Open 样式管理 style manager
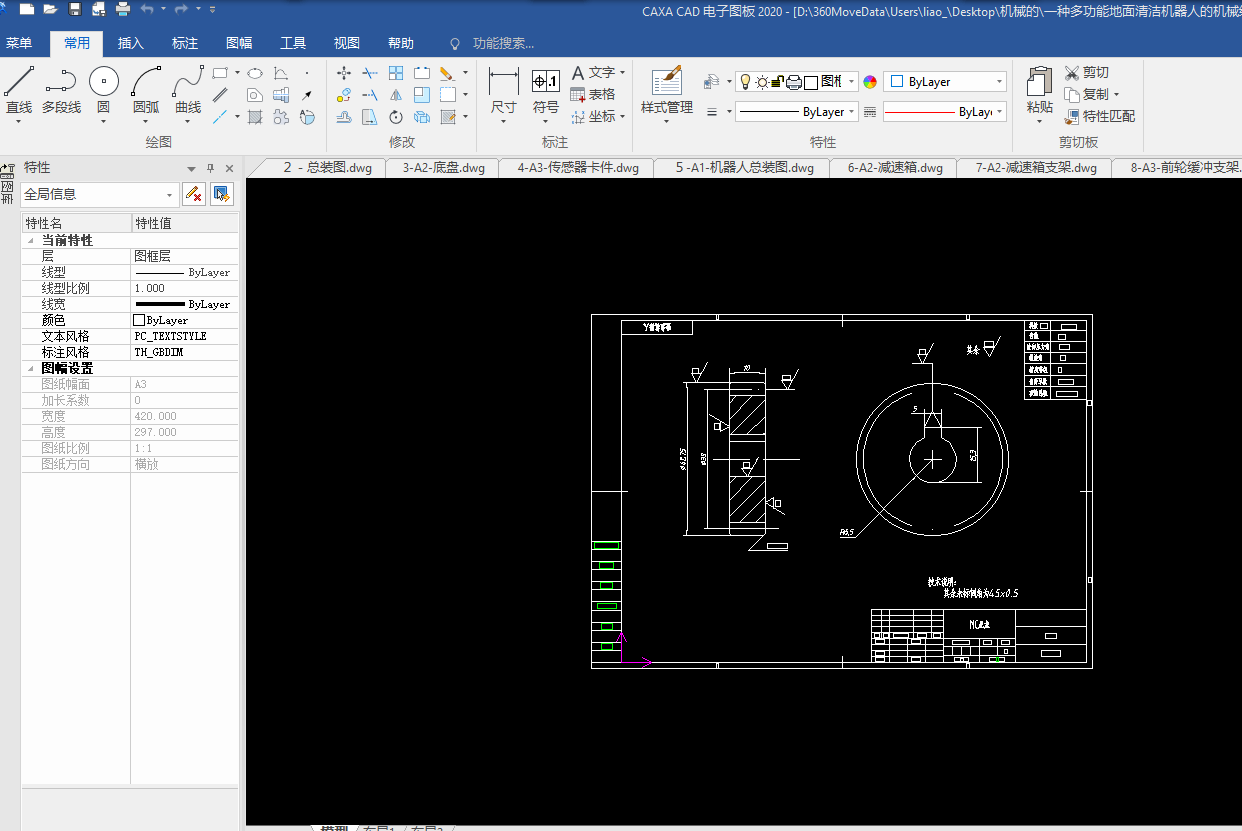This screenshot has height=831, width=1242. tap(666, 82)
